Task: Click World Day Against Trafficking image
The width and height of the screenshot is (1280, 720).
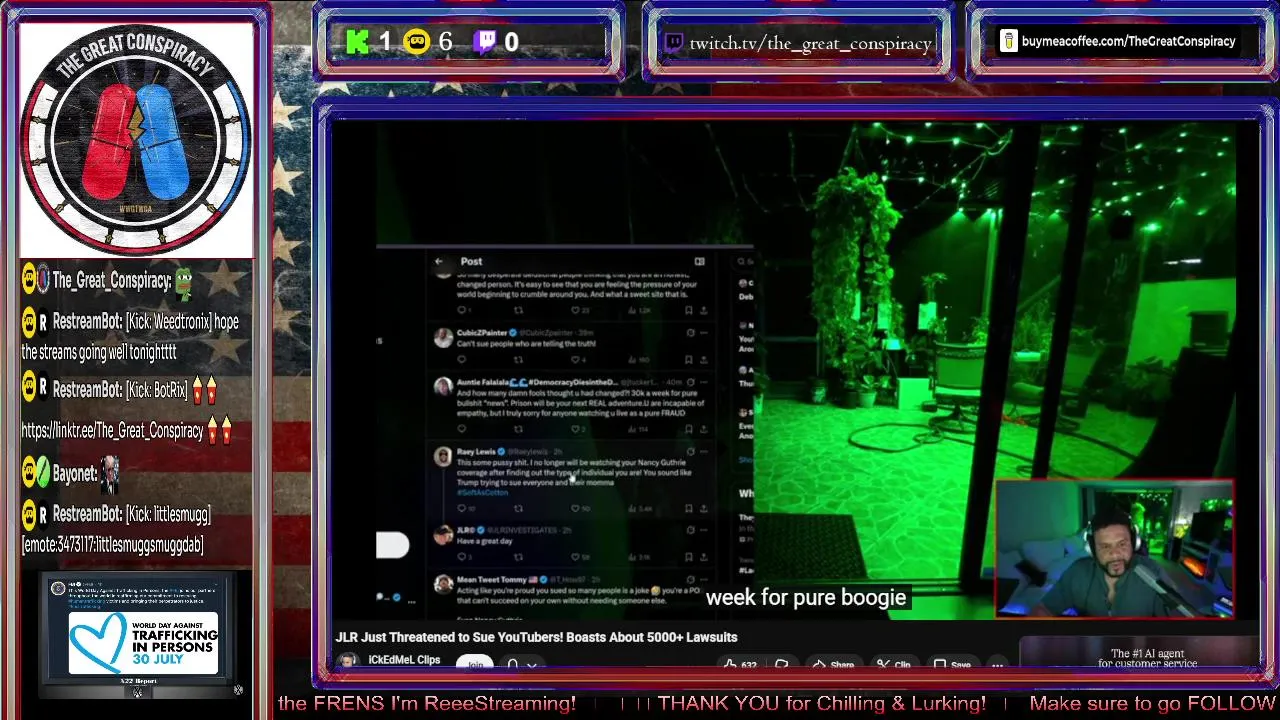Action: (x=143, y=641)
